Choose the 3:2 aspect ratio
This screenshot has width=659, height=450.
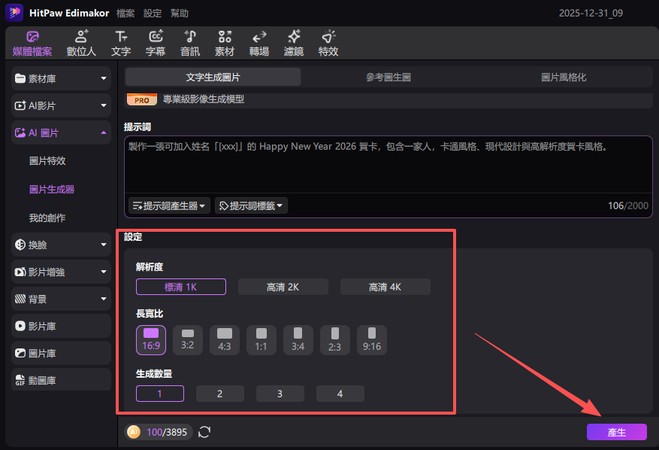click(x=187, y=340)
